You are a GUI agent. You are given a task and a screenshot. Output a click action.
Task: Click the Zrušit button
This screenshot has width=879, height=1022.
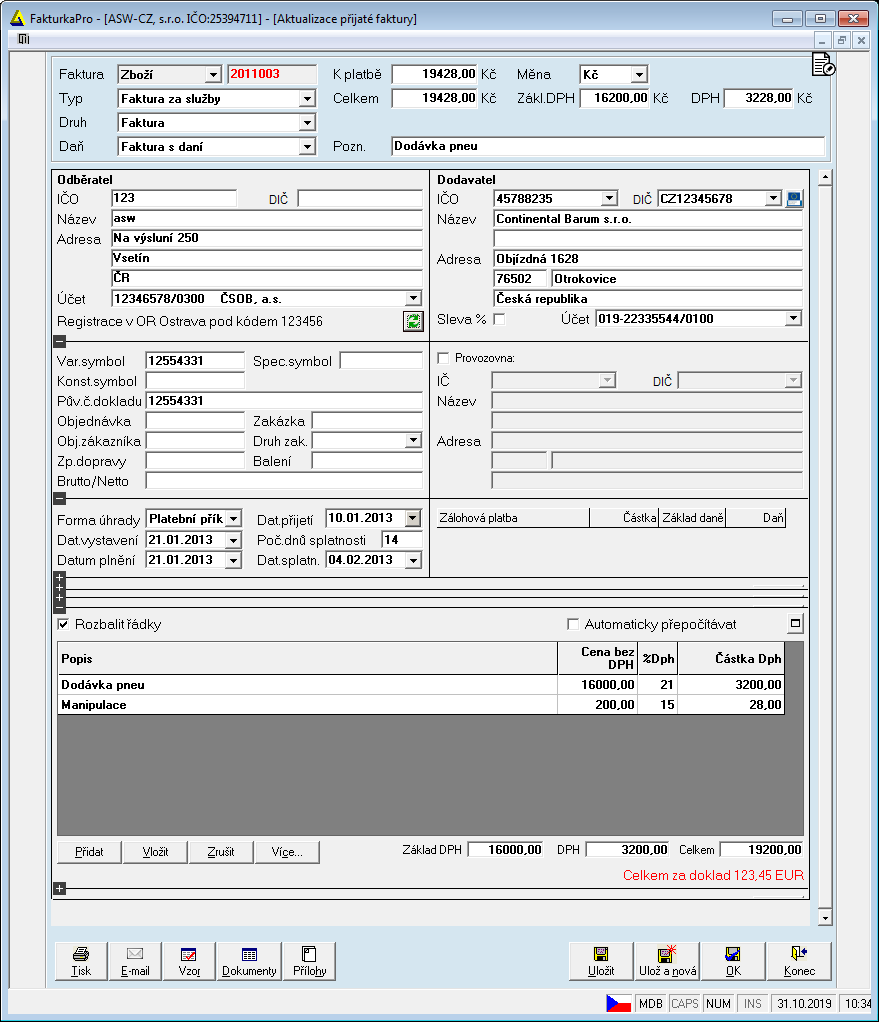click(221, 852)
